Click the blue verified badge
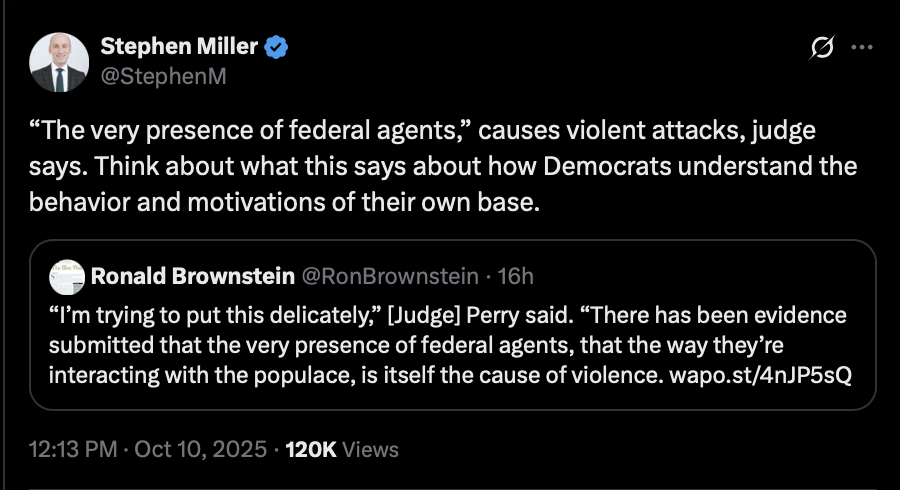900x490 pixels. [x=277, y=48]
